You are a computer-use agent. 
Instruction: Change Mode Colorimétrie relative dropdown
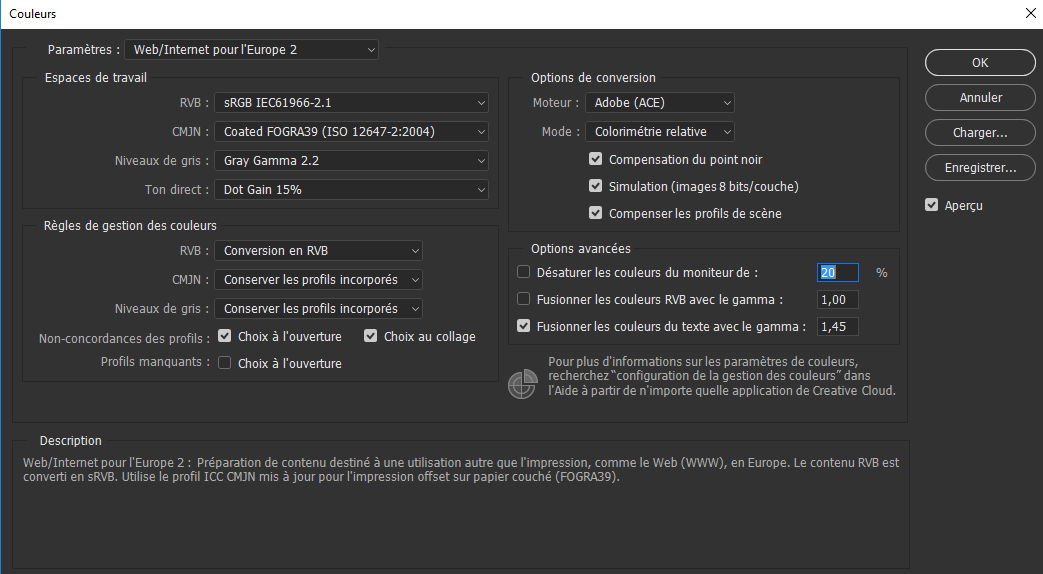tap(660, 131)
